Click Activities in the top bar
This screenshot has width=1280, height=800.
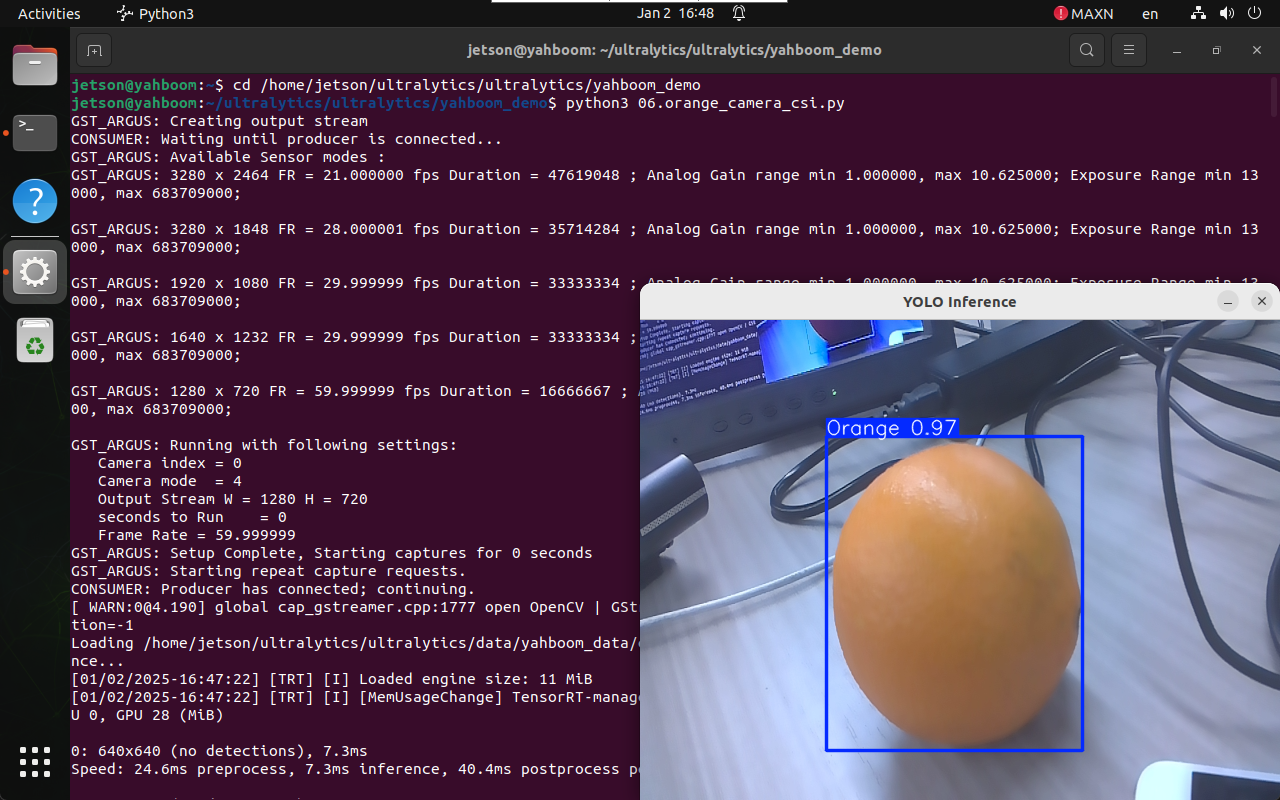click(x=49, y=14)
